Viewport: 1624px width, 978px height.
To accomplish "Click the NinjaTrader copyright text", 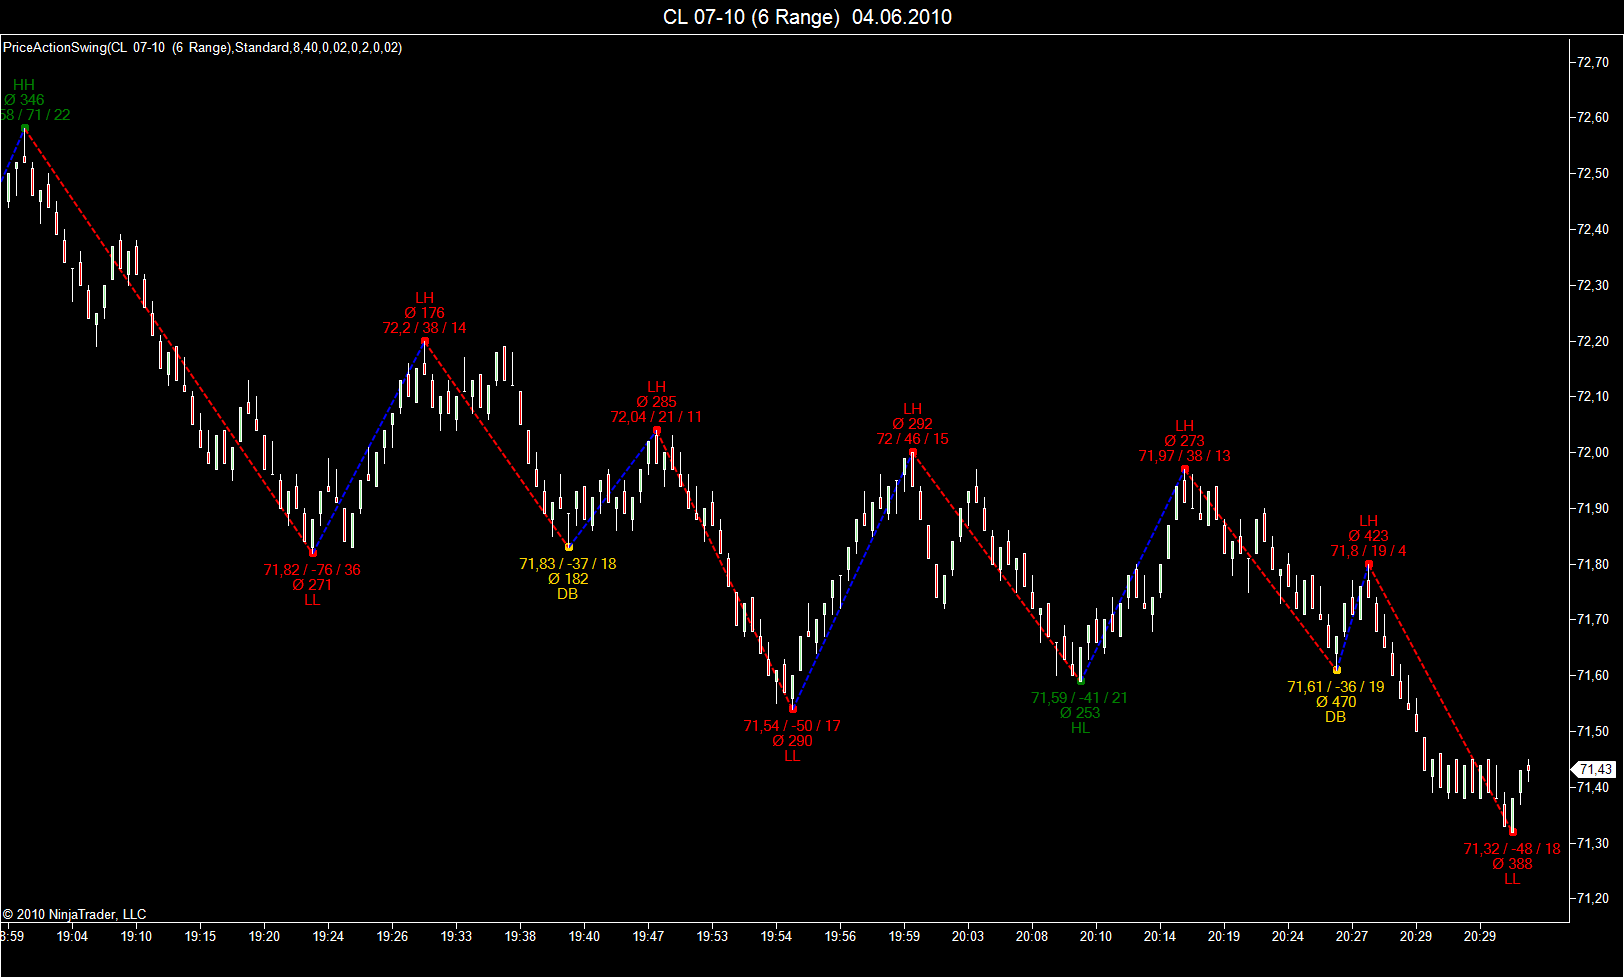I will (x=75, y=914).
